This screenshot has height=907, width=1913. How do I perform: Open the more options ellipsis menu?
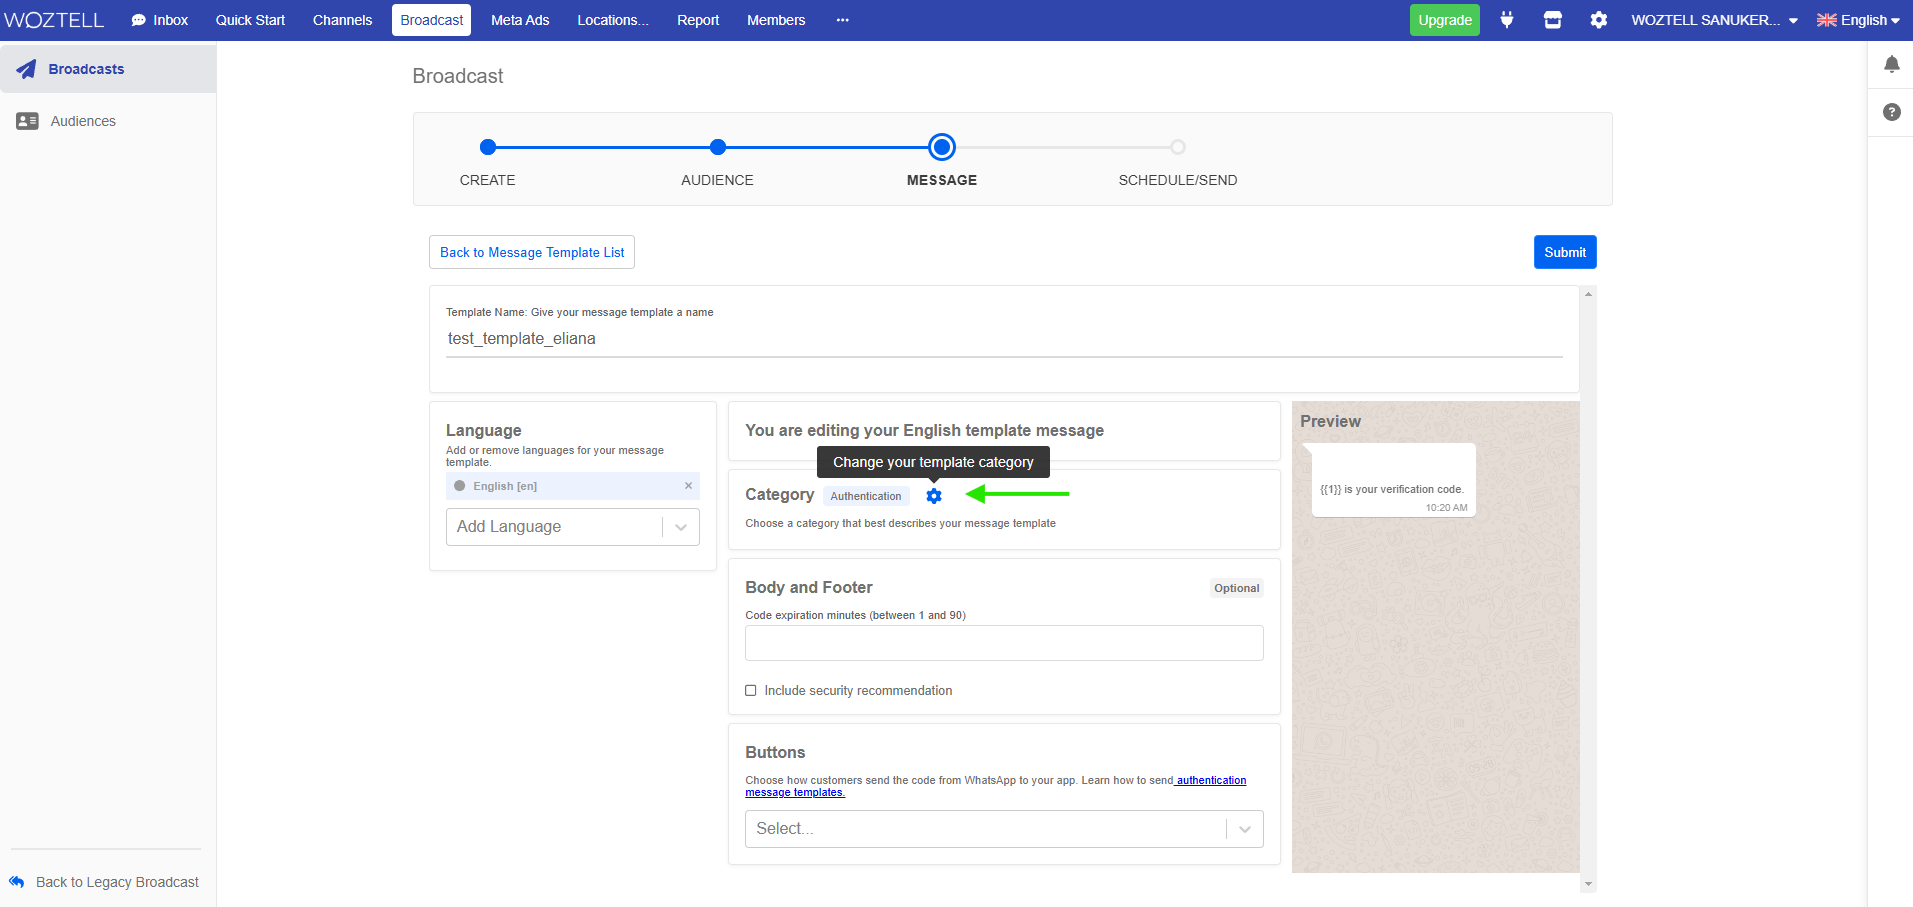(842, 20)
